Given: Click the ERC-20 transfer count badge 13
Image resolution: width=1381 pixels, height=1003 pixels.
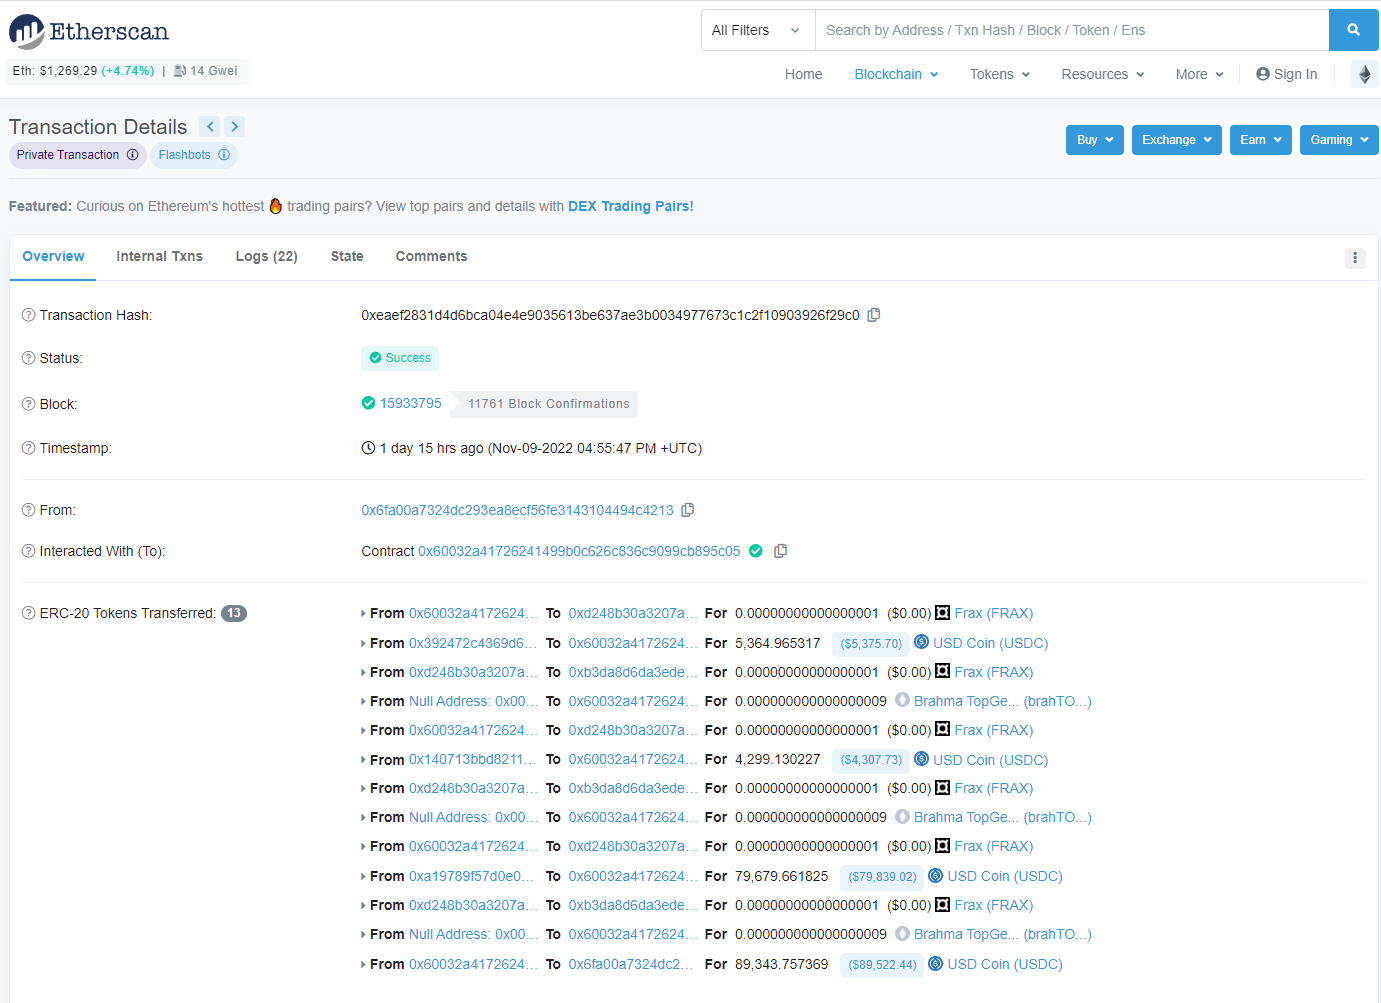Looking at the screenshot, I should pos(234,613).
